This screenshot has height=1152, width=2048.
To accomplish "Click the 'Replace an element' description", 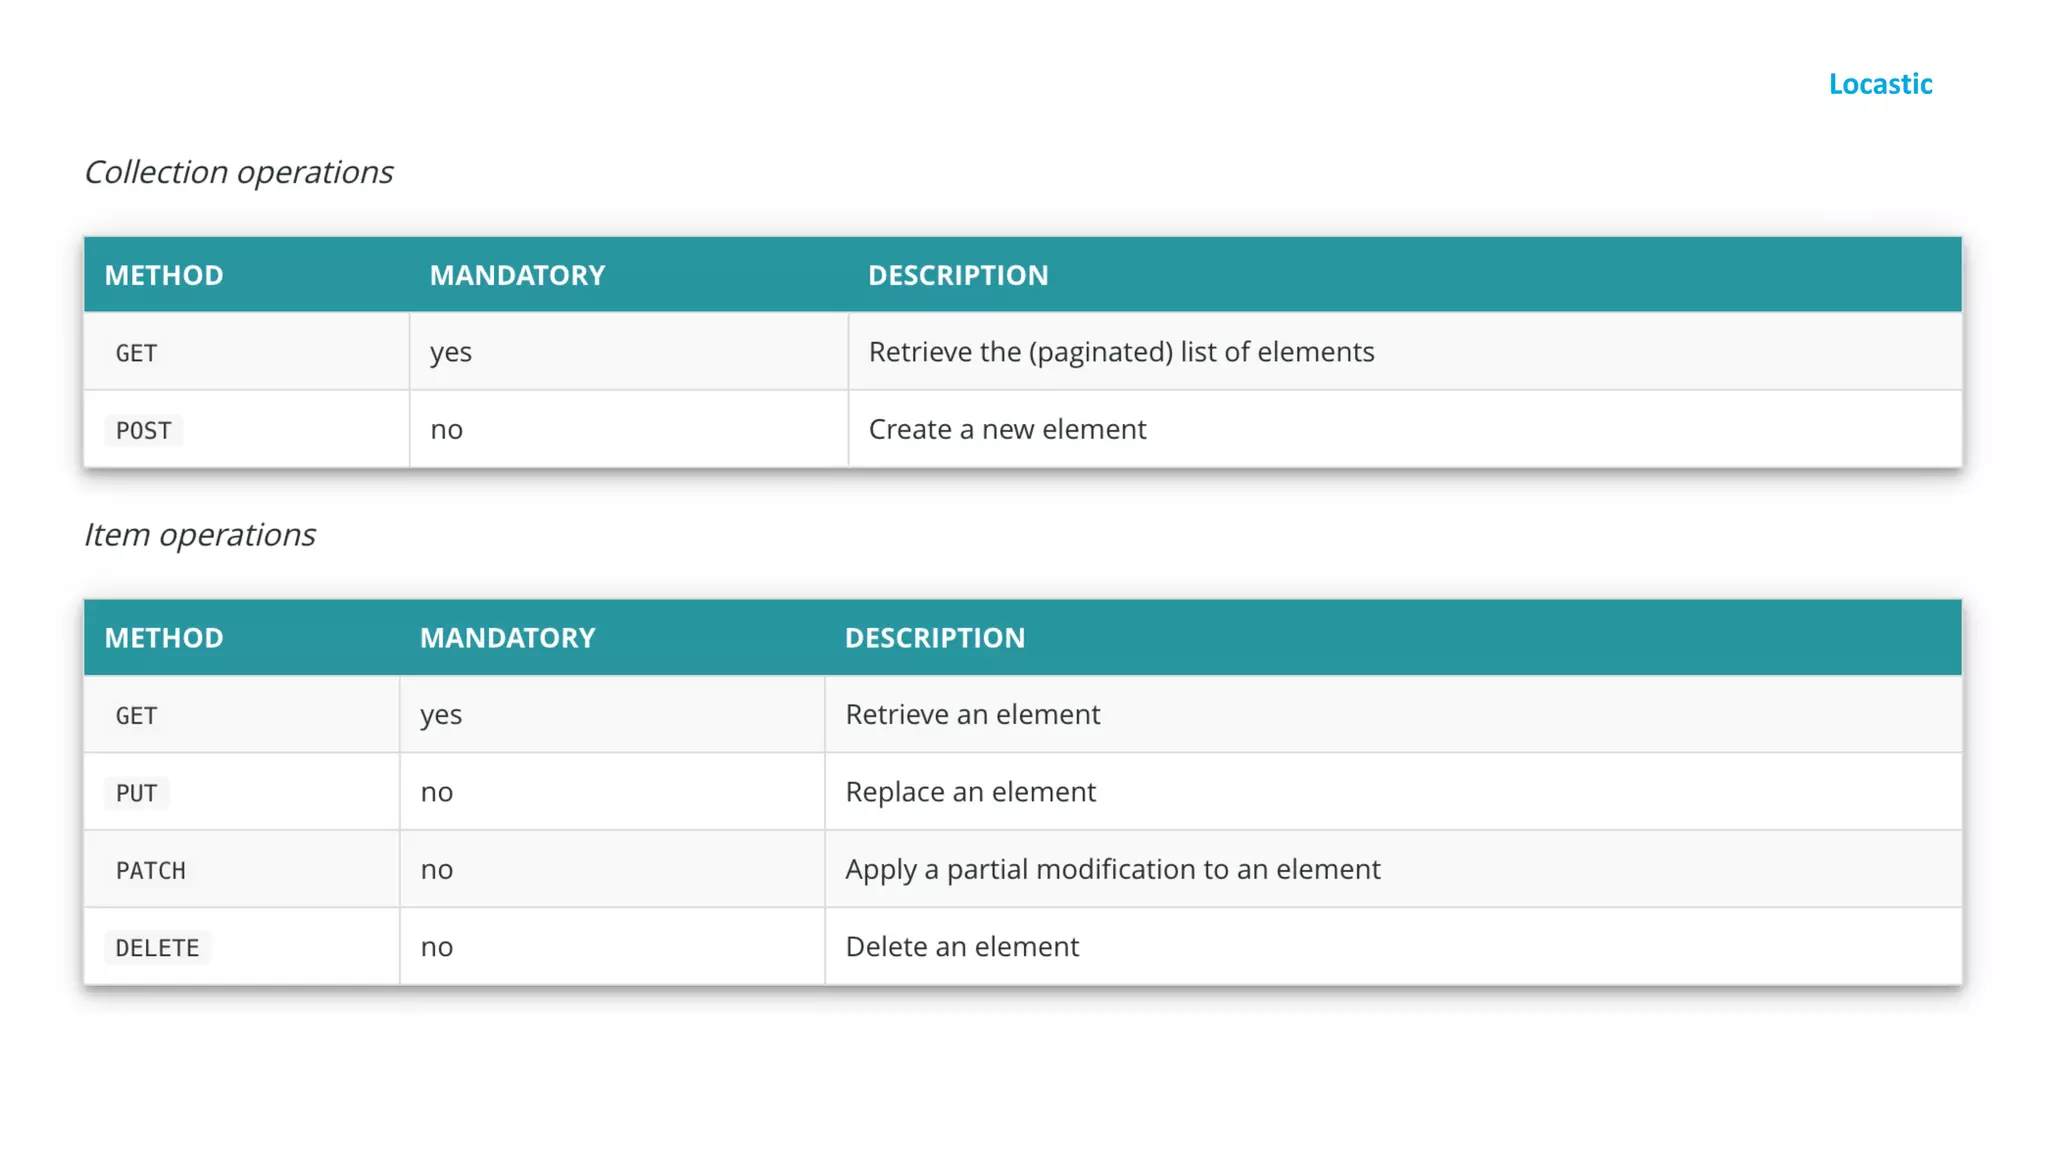I will (x=970, y=792).
